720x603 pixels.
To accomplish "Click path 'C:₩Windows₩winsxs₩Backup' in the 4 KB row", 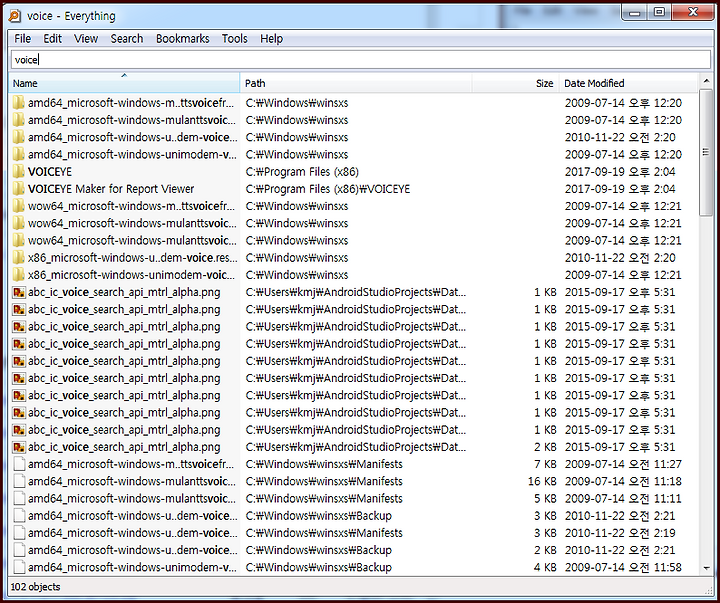I will click(318, 568).
